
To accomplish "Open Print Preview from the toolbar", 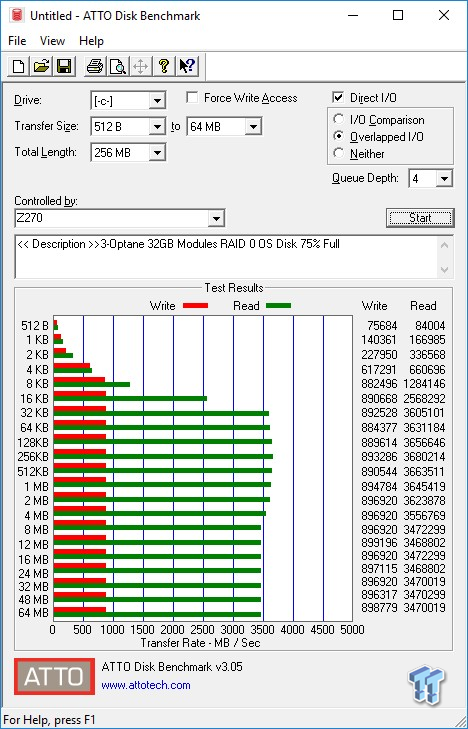I will click(118, 66).
